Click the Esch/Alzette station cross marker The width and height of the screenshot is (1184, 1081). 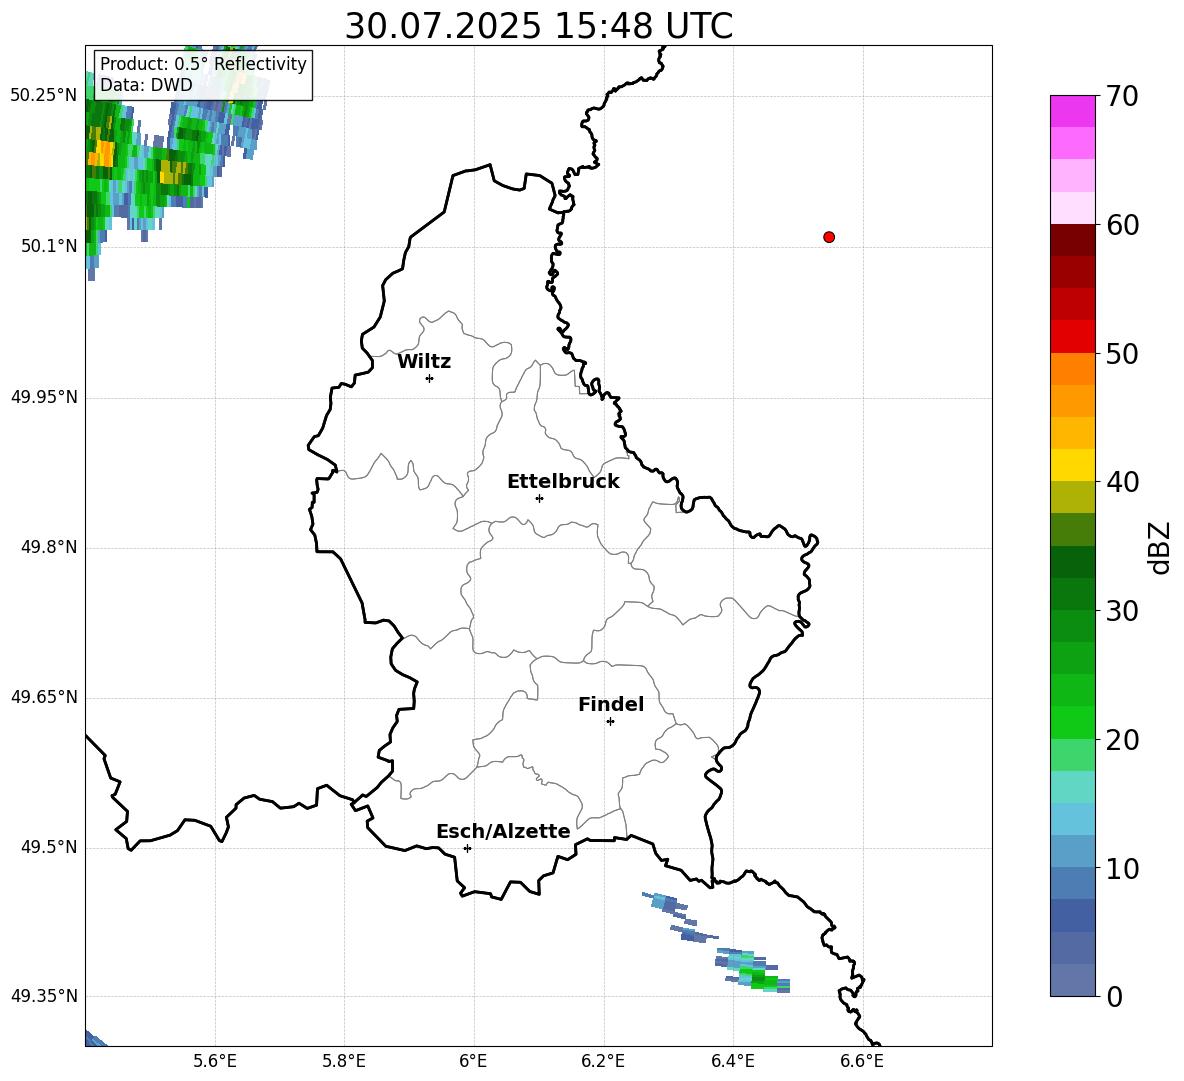(467, 848)
